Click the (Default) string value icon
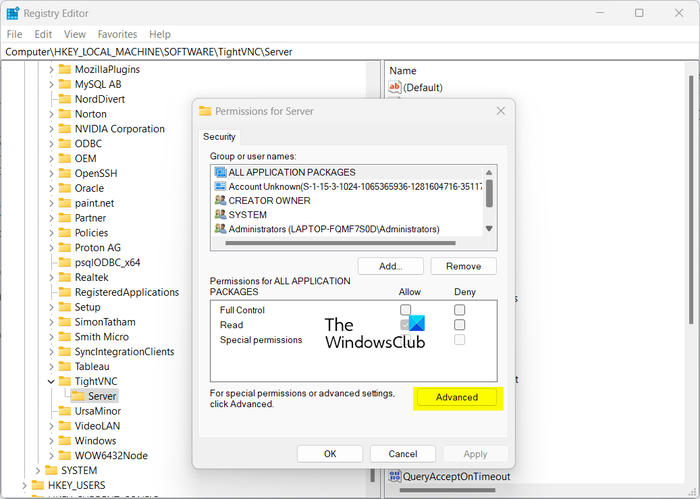Image resolution: width=700 pixels, height=499 pixels. click(395, 87)
